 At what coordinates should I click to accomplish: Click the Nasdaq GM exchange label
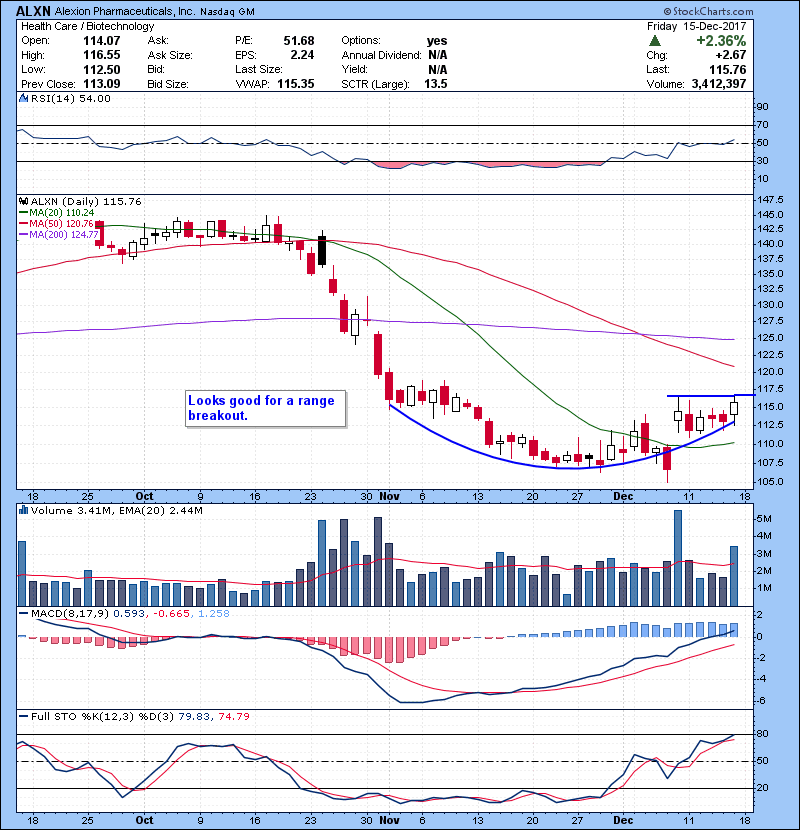pyautogui.click(x=227, y=12)
